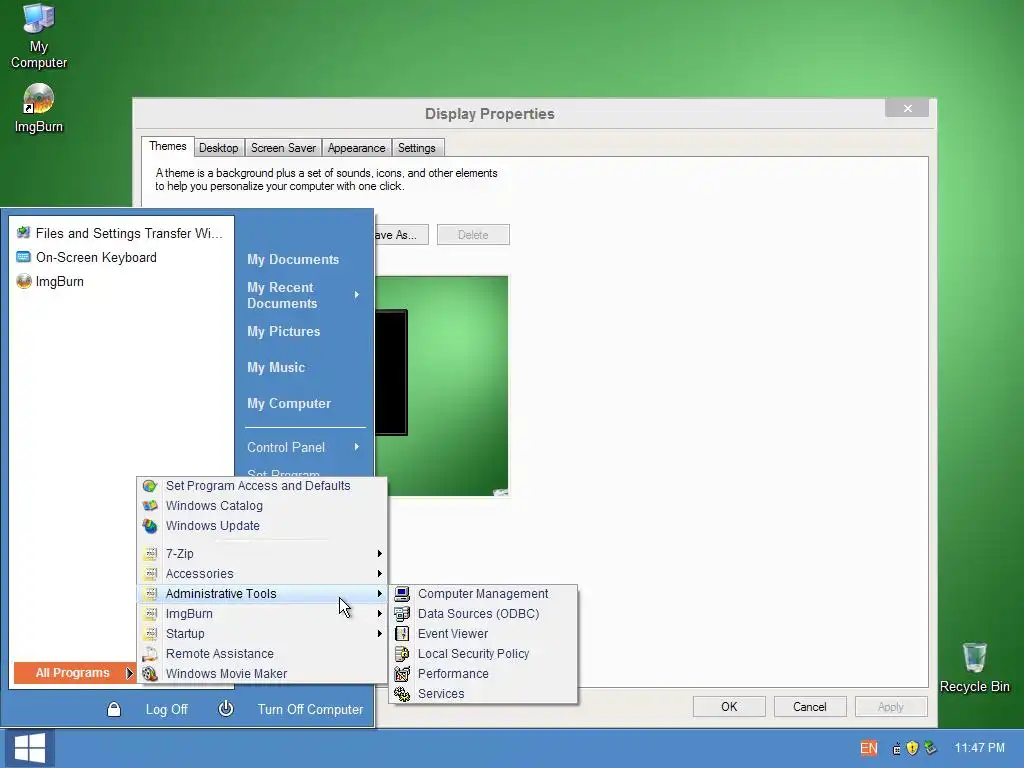This screenshot has height=768, width=1024.
Task: Open My Computer from Start menu
Action: tap(289, 404)
